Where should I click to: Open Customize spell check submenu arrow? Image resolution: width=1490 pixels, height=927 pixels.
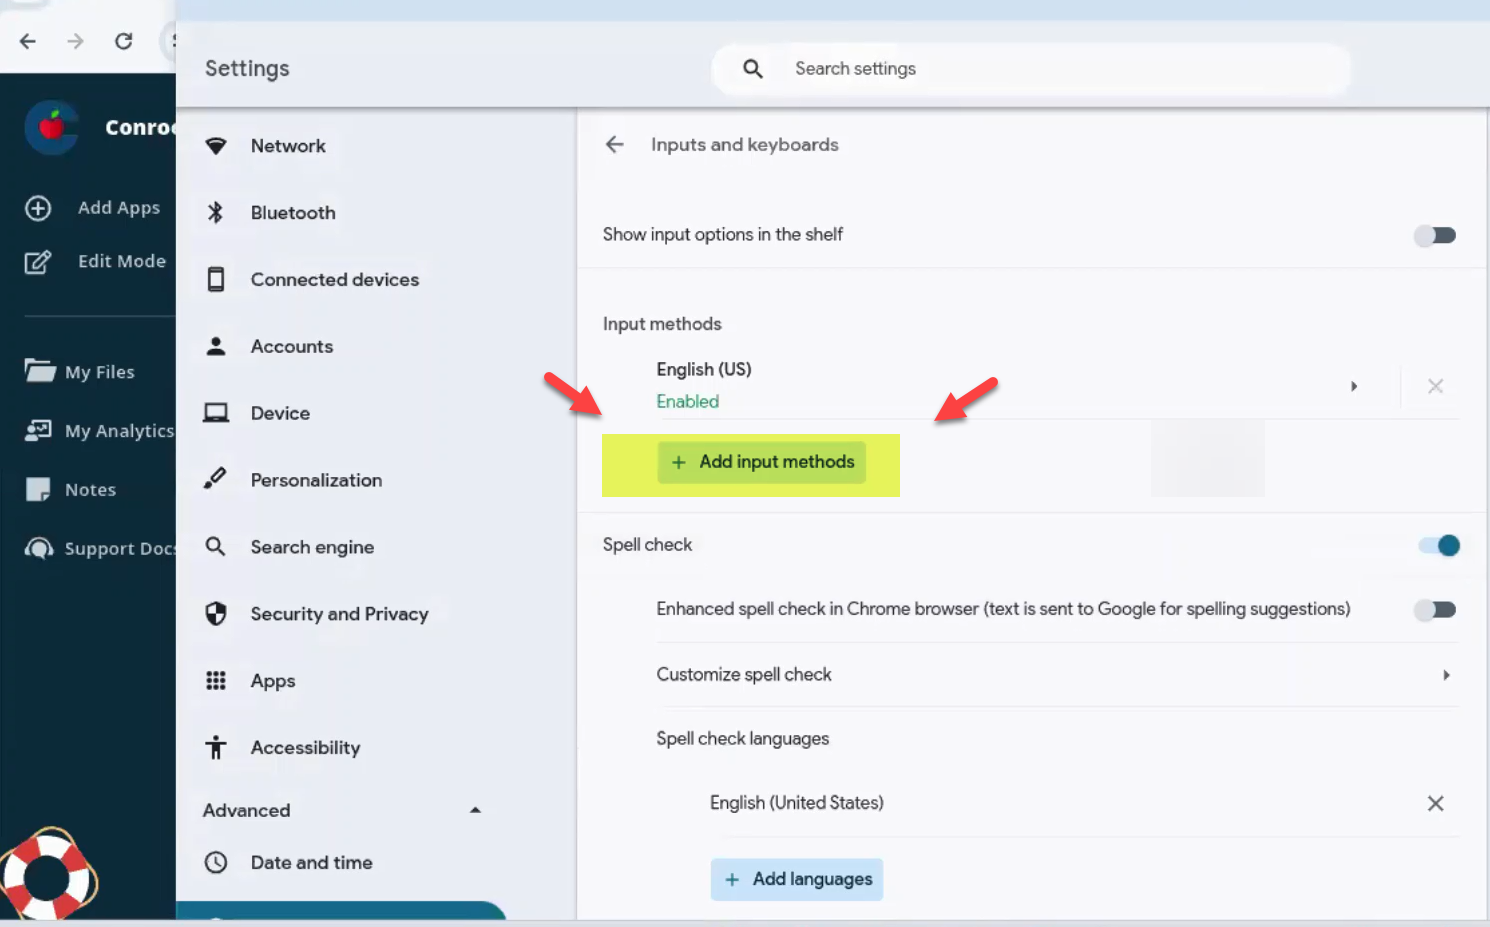(1446, 675)
